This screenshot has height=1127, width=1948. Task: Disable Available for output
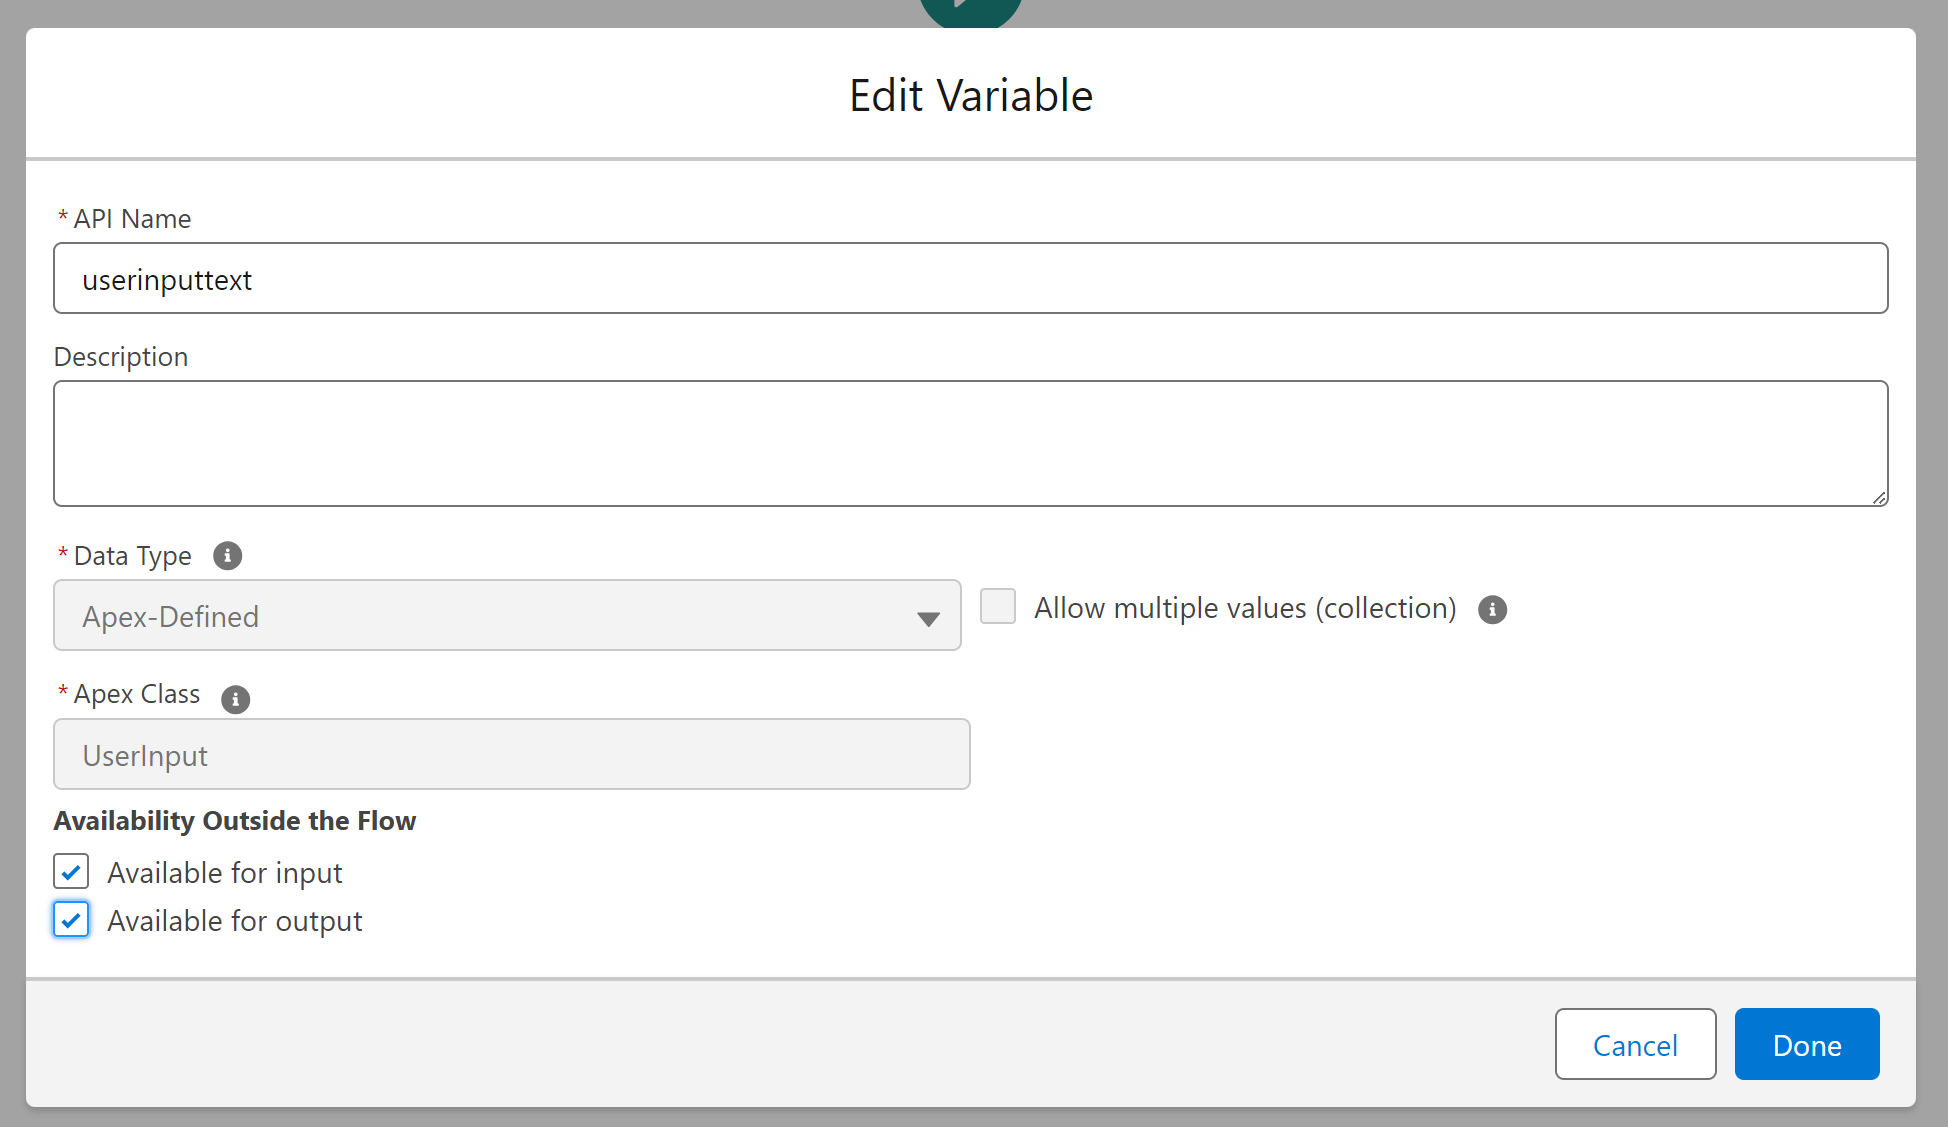click(70, 919)
